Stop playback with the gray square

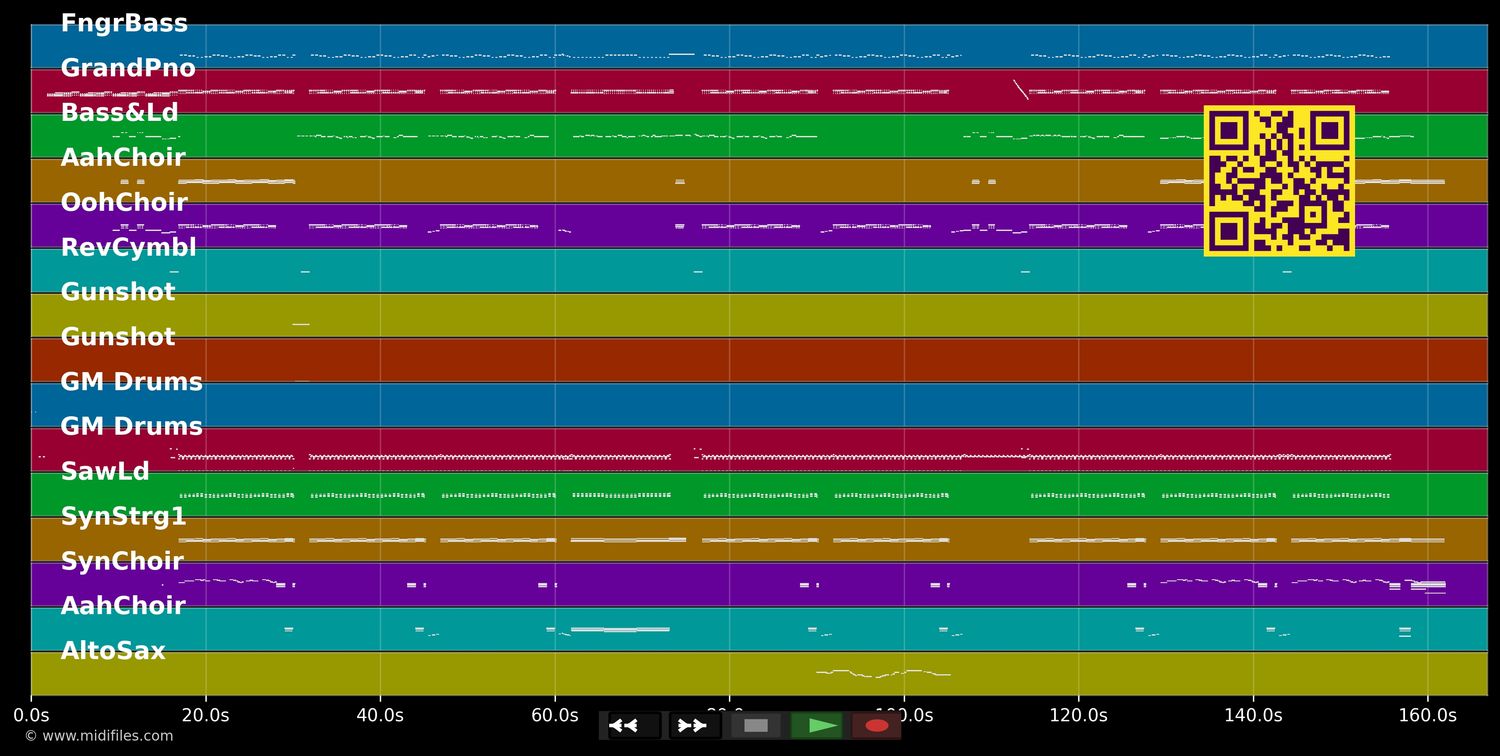(756, 726)
